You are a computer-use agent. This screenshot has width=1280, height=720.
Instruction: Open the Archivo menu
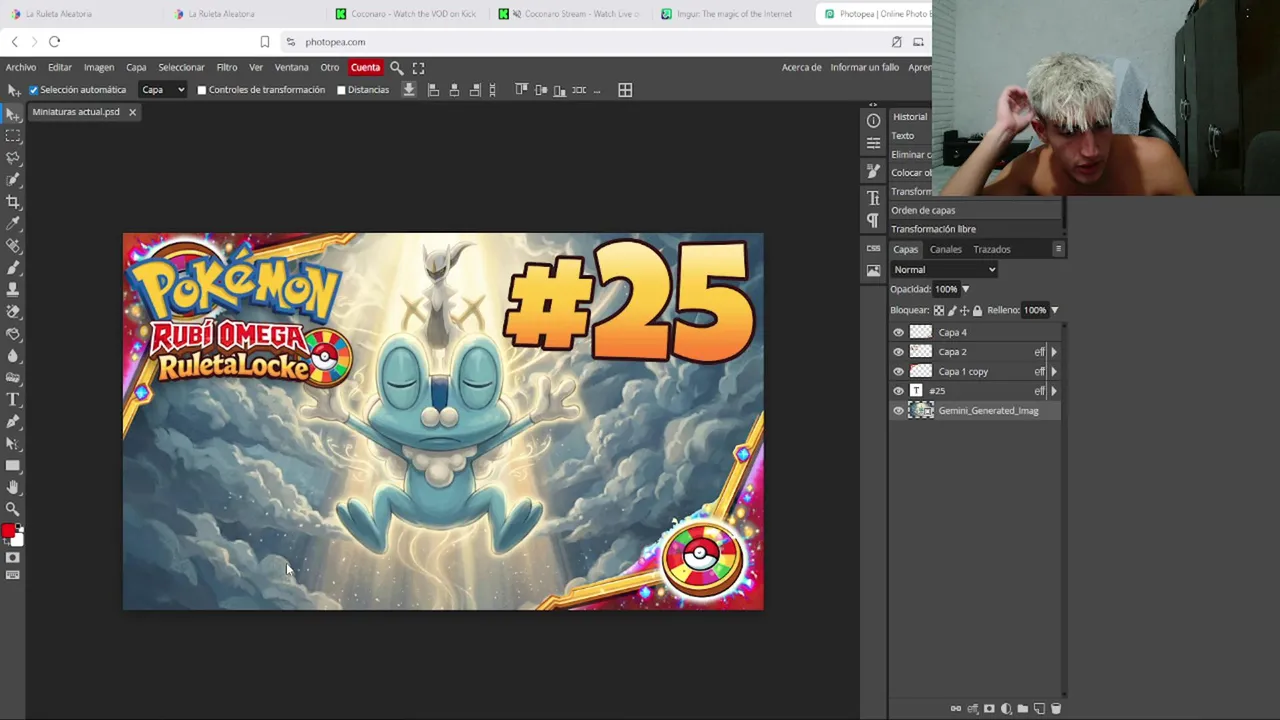(x=21, y=67)
